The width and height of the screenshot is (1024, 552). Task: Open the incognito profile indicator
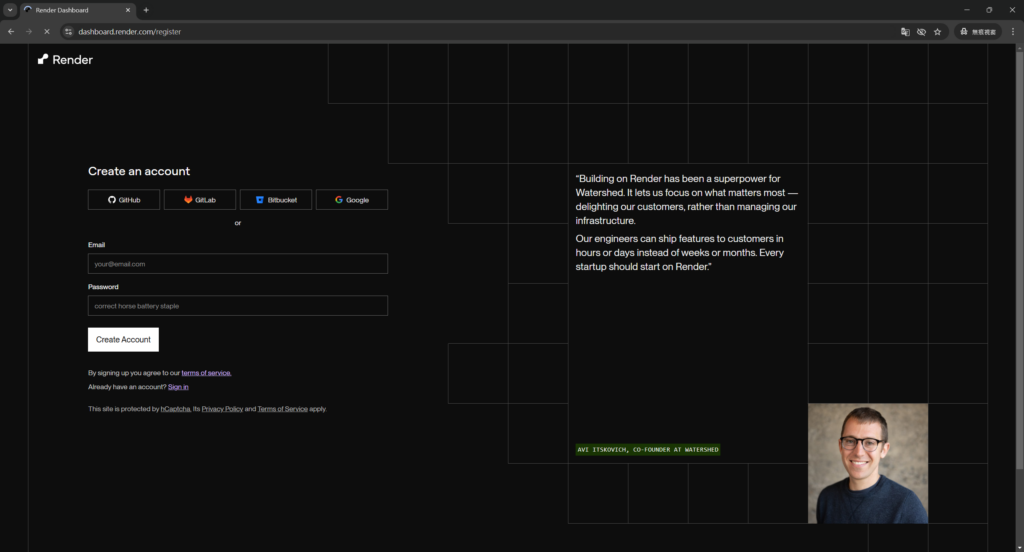pos(978,31)
